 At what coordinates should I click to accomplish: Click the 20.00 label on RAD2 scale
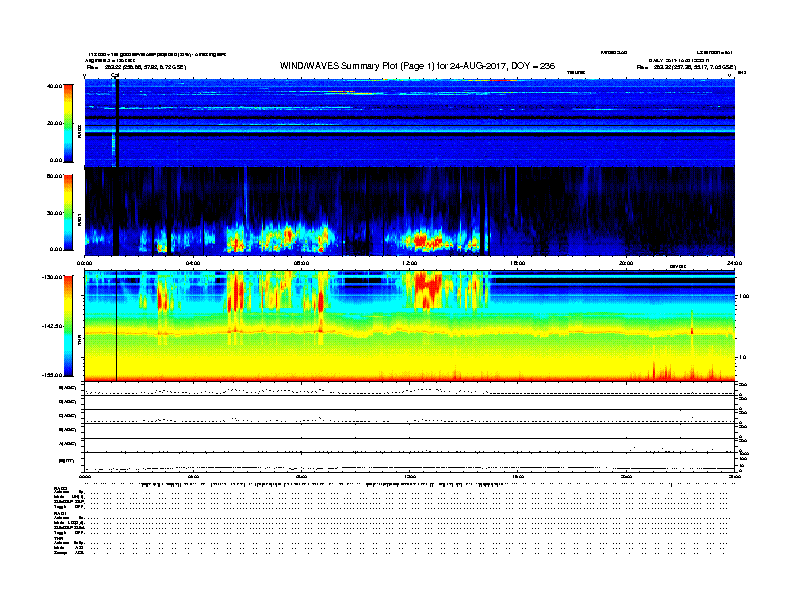(x=54, y=123)
